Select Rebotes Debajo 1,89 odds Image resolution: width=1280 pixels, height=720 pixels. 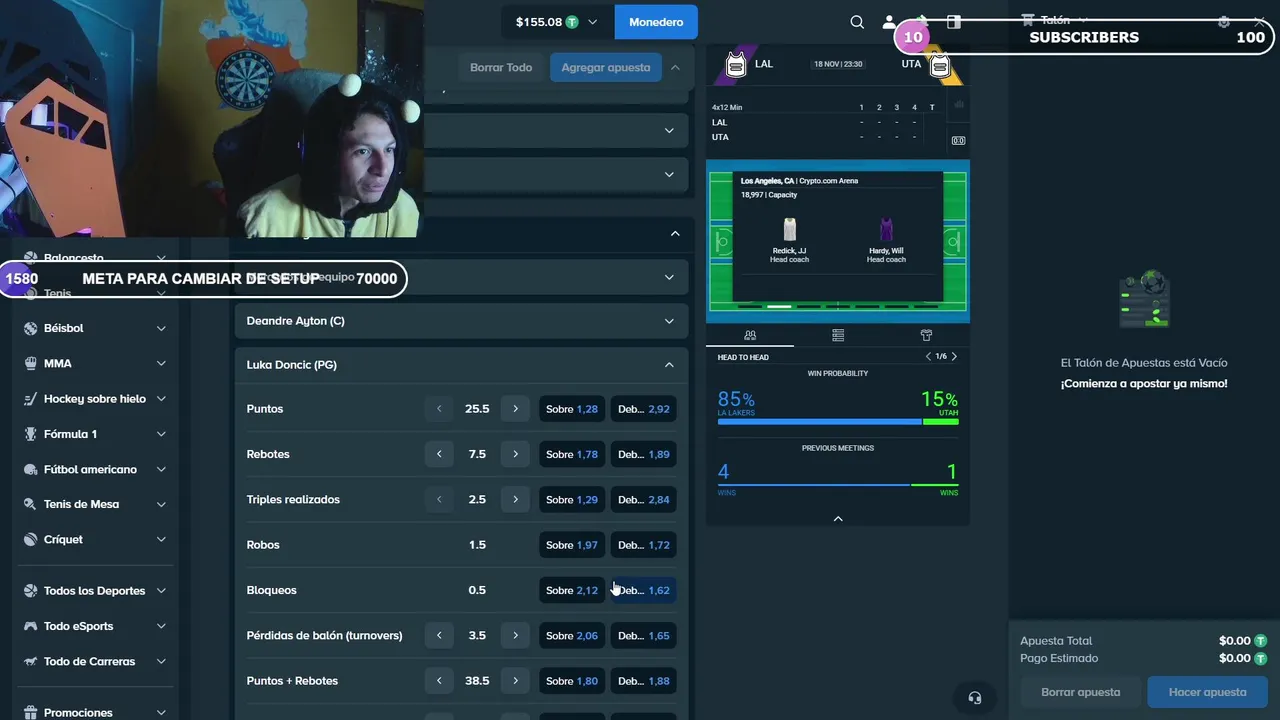tap(643, 454)
